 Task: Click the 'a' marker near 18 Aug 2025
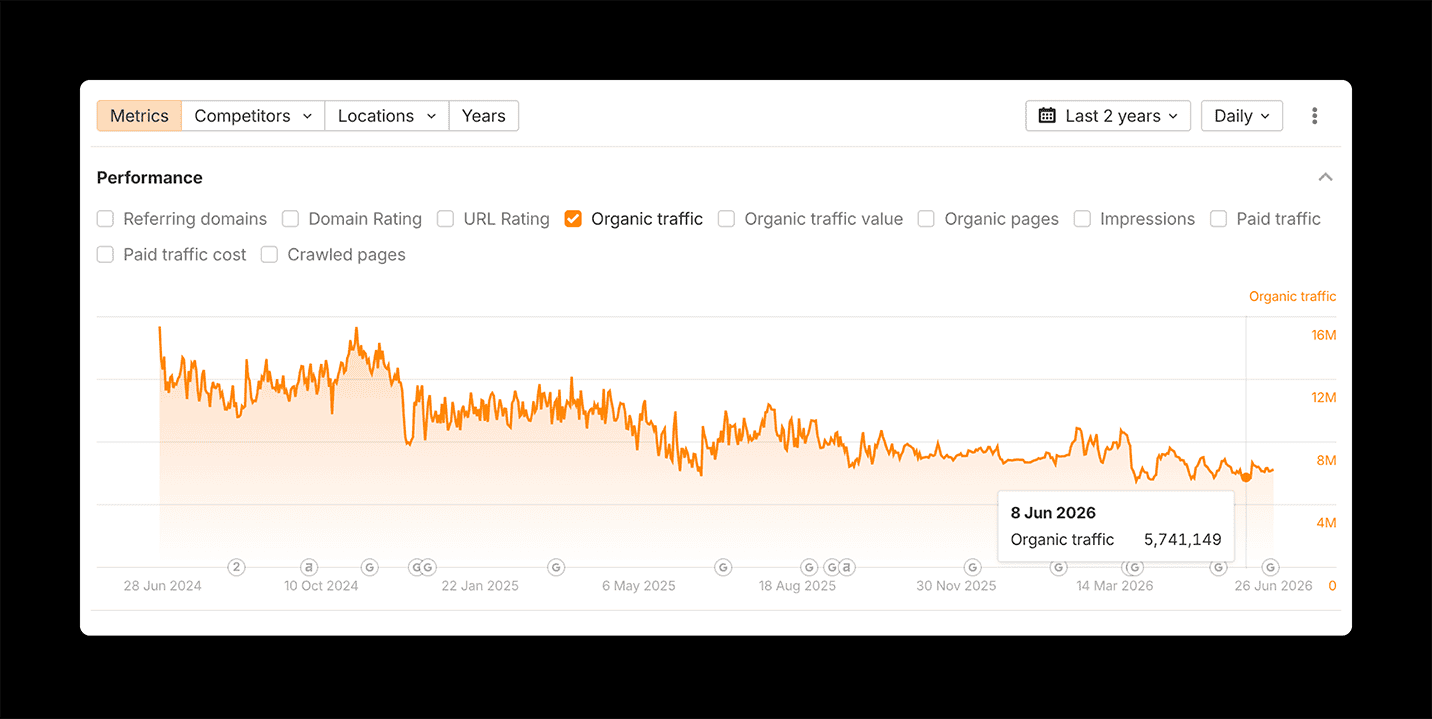click(847, 567)
